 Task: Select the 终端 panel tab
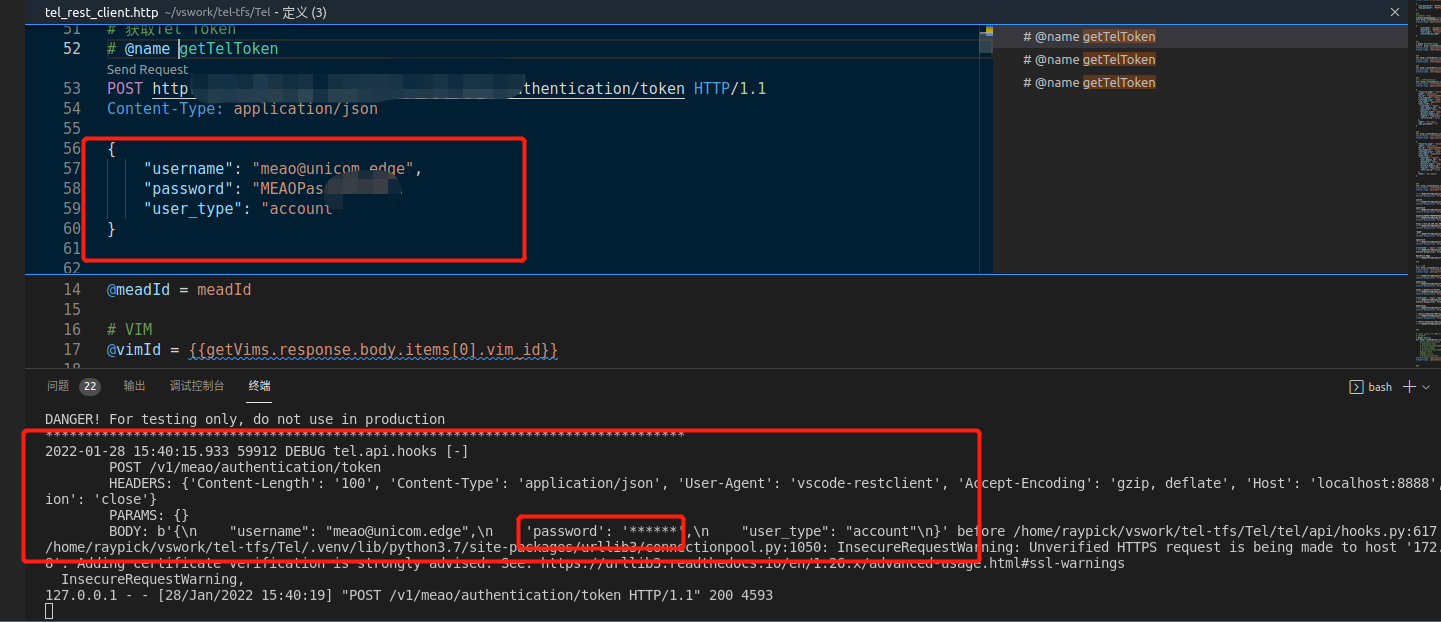click(258, 385)
